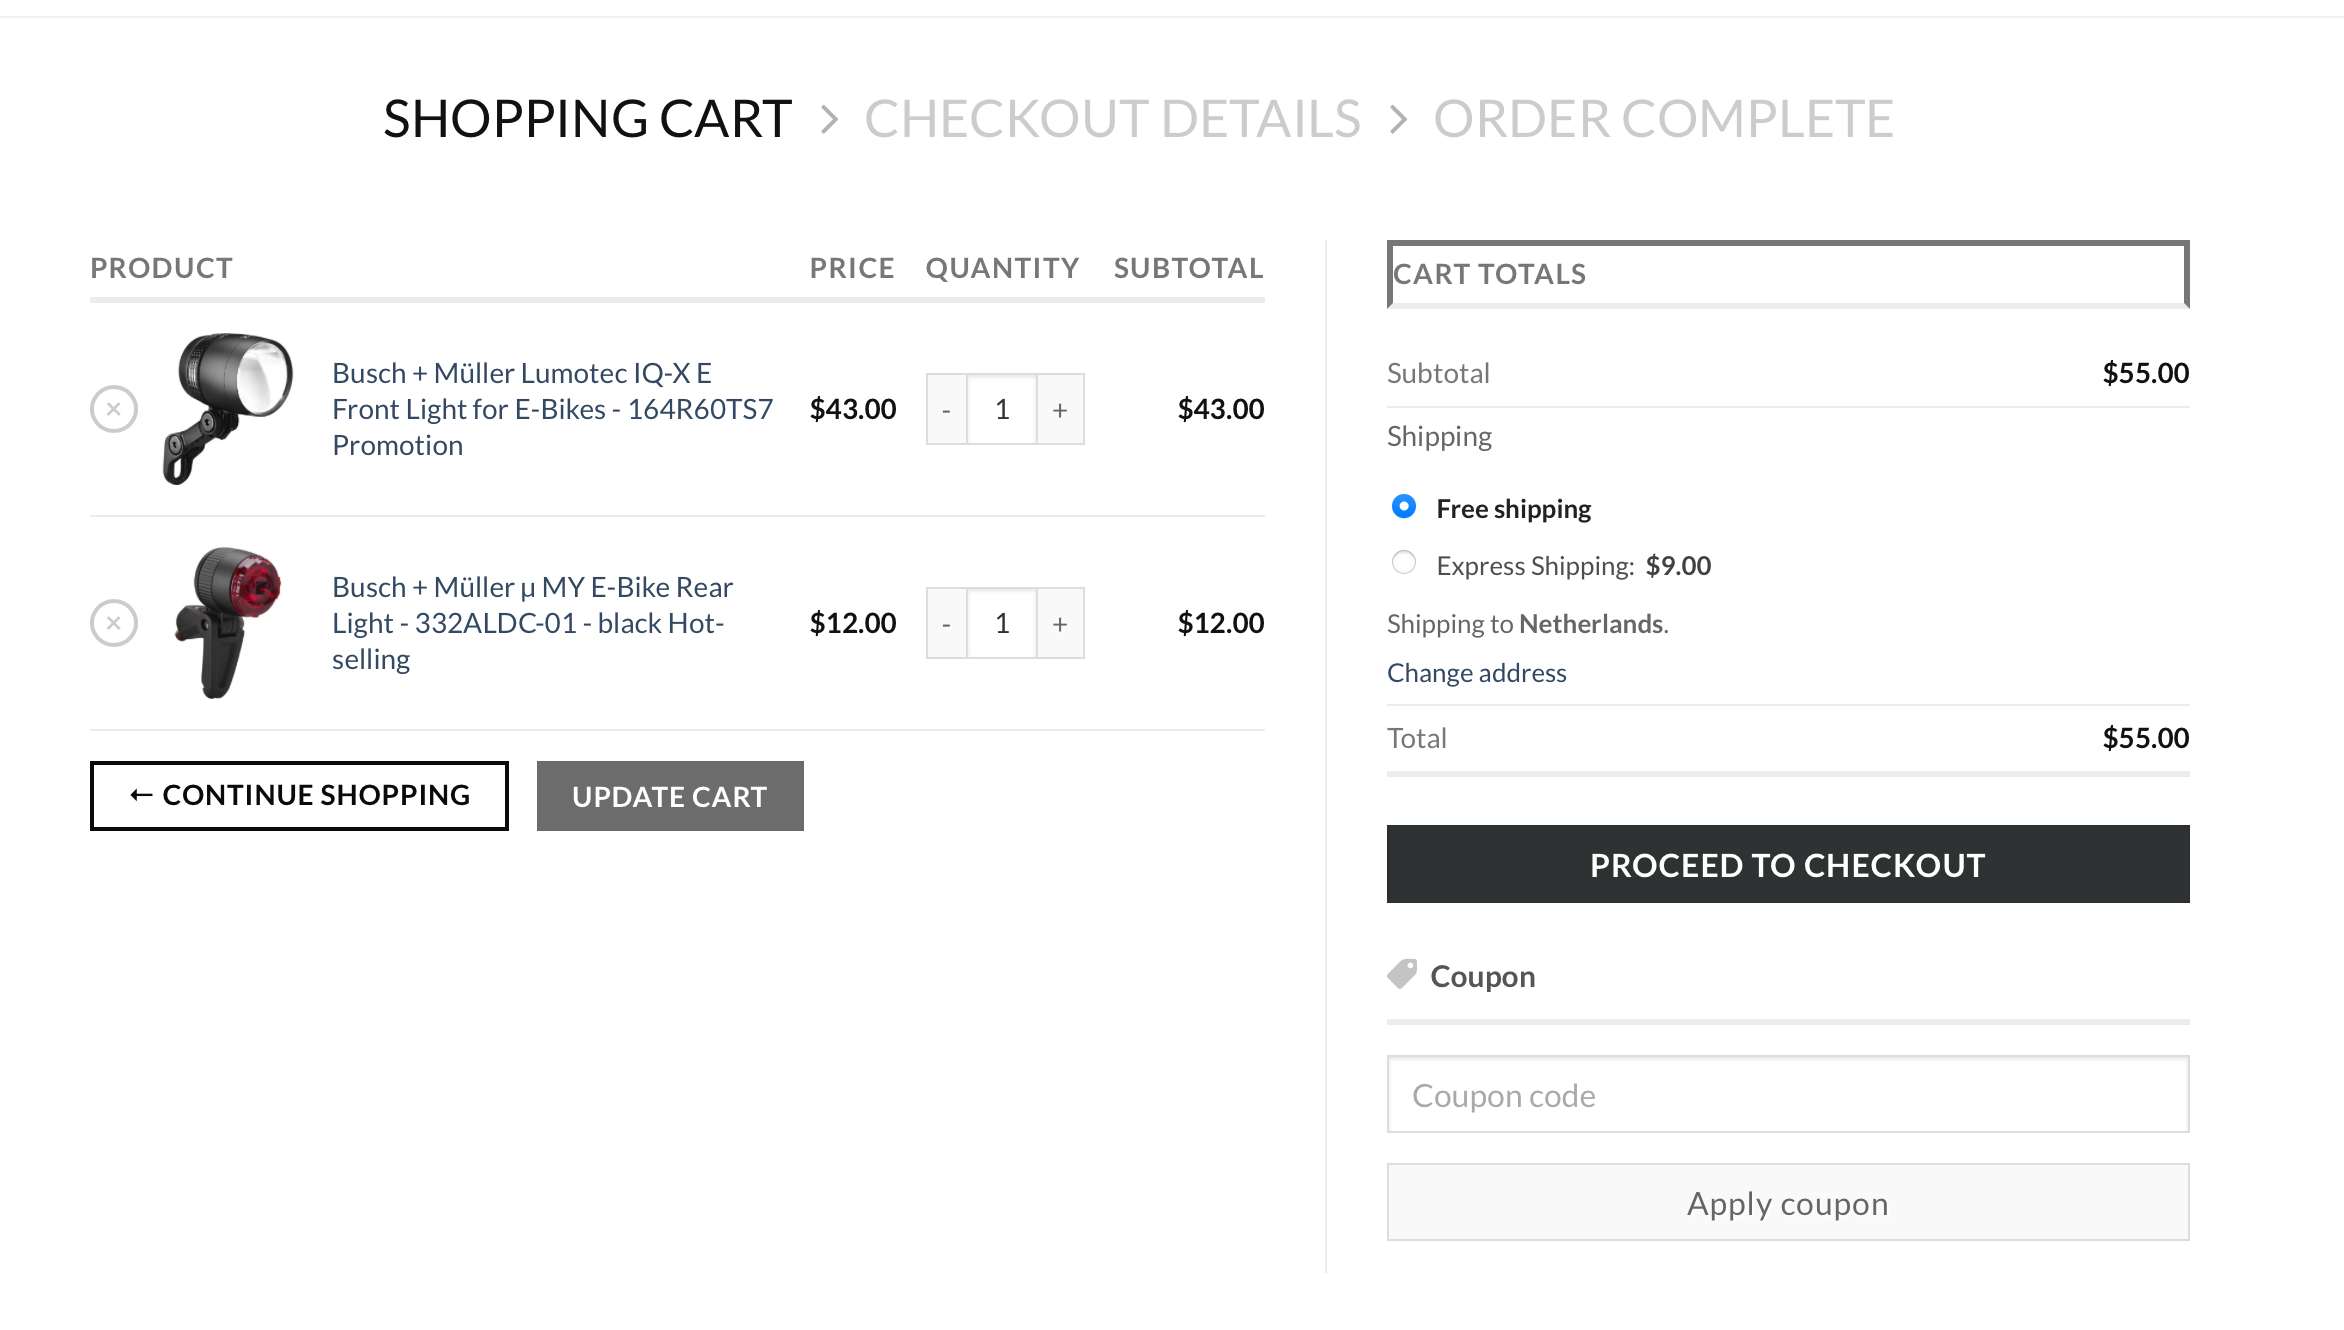Click the front light quantity field
This screenshot has width=2344, height=1330.
(x=1002, y=409)
